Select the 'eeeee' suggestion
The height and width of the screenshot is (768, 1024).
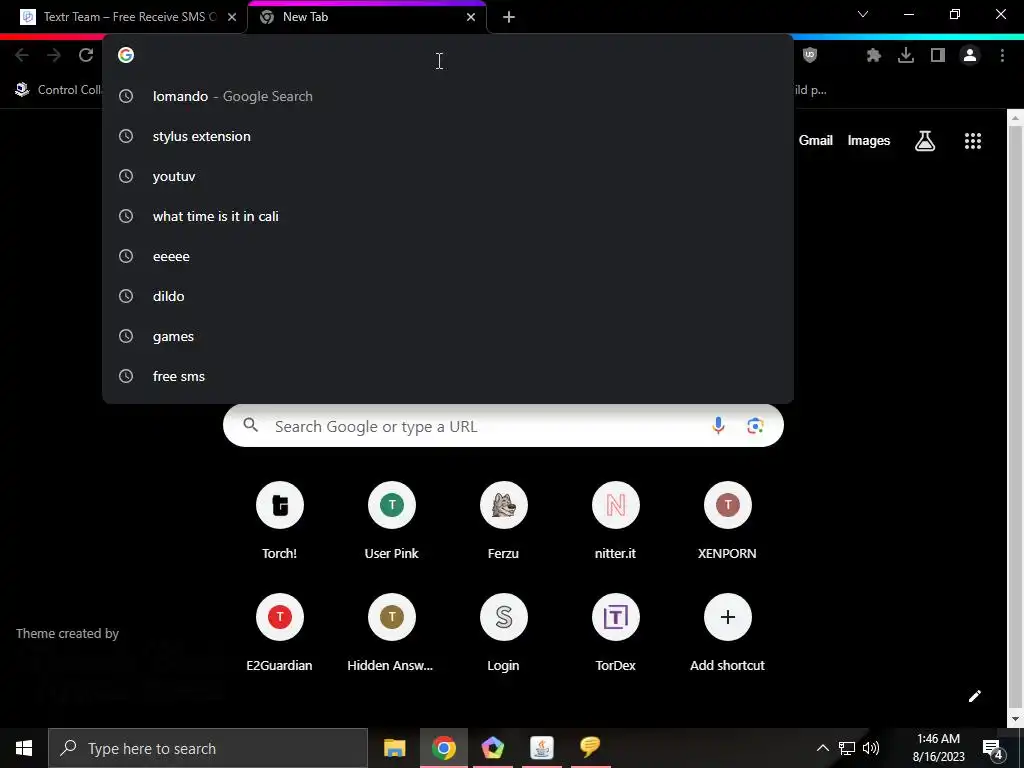[448, 256]
